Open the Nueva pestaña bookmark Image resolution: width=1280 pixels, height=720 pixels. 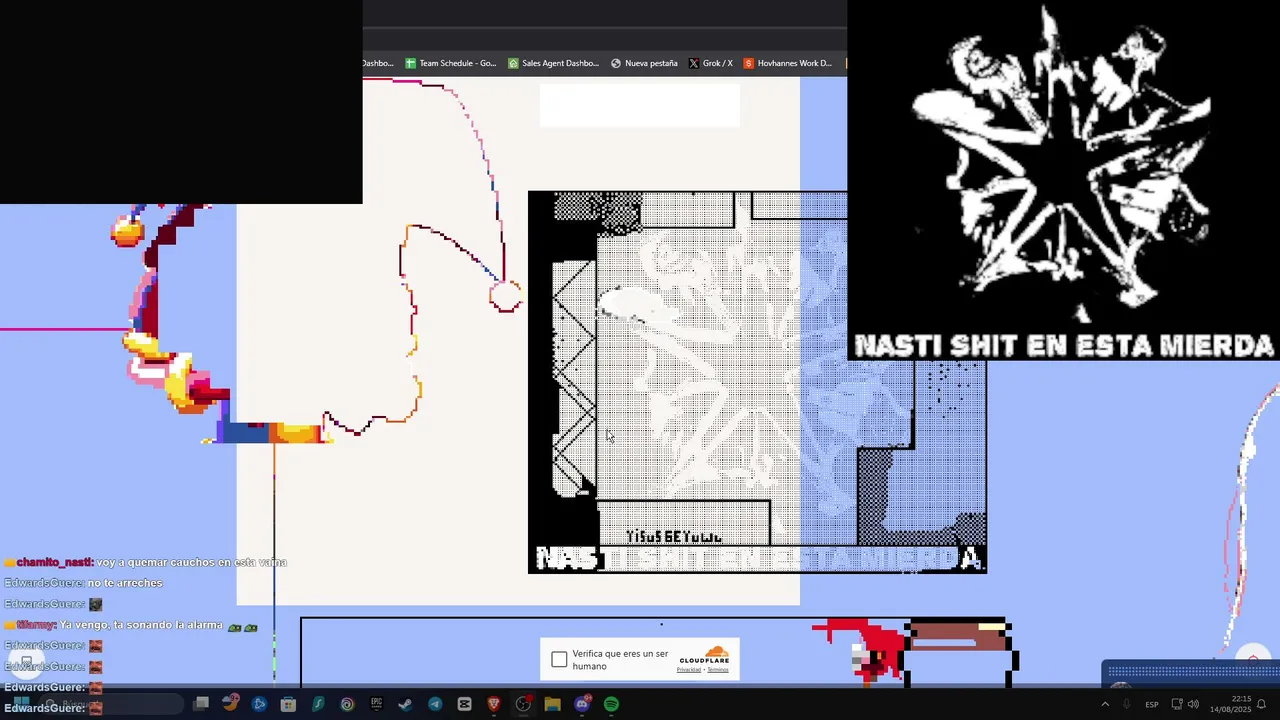[x=644, y=63]
